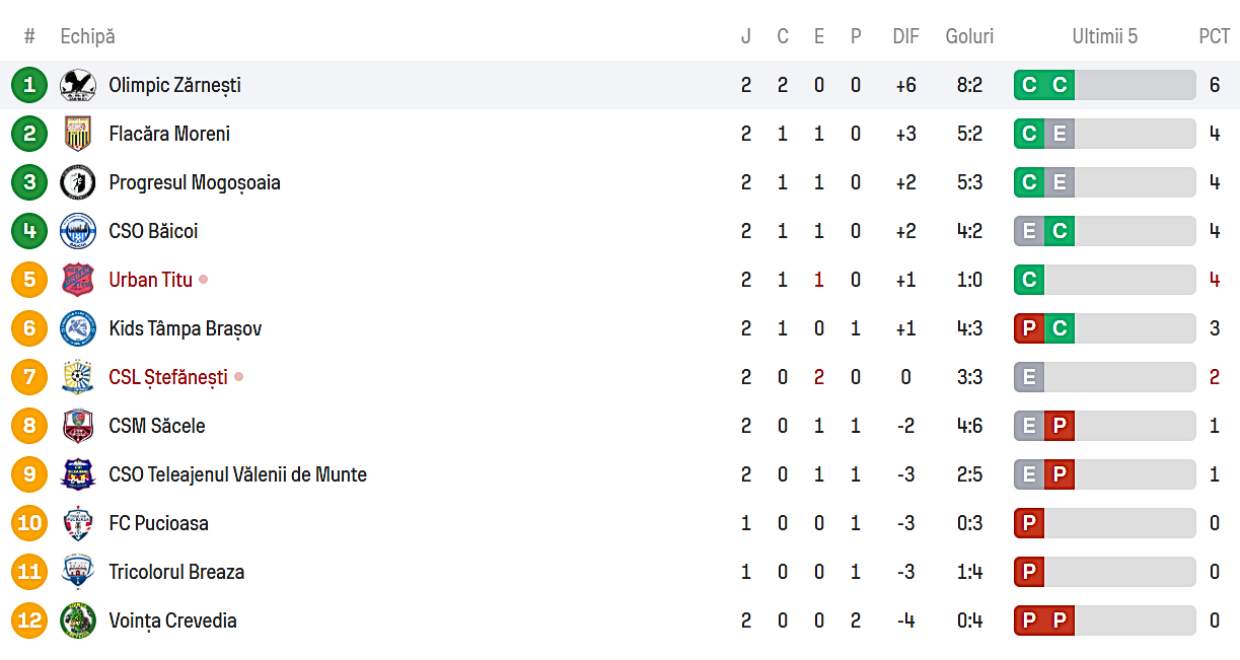Click the red P badge for Kids Tâmpa Brașov
This screenshot has width=1240, height=660.
coord(1029,328)
